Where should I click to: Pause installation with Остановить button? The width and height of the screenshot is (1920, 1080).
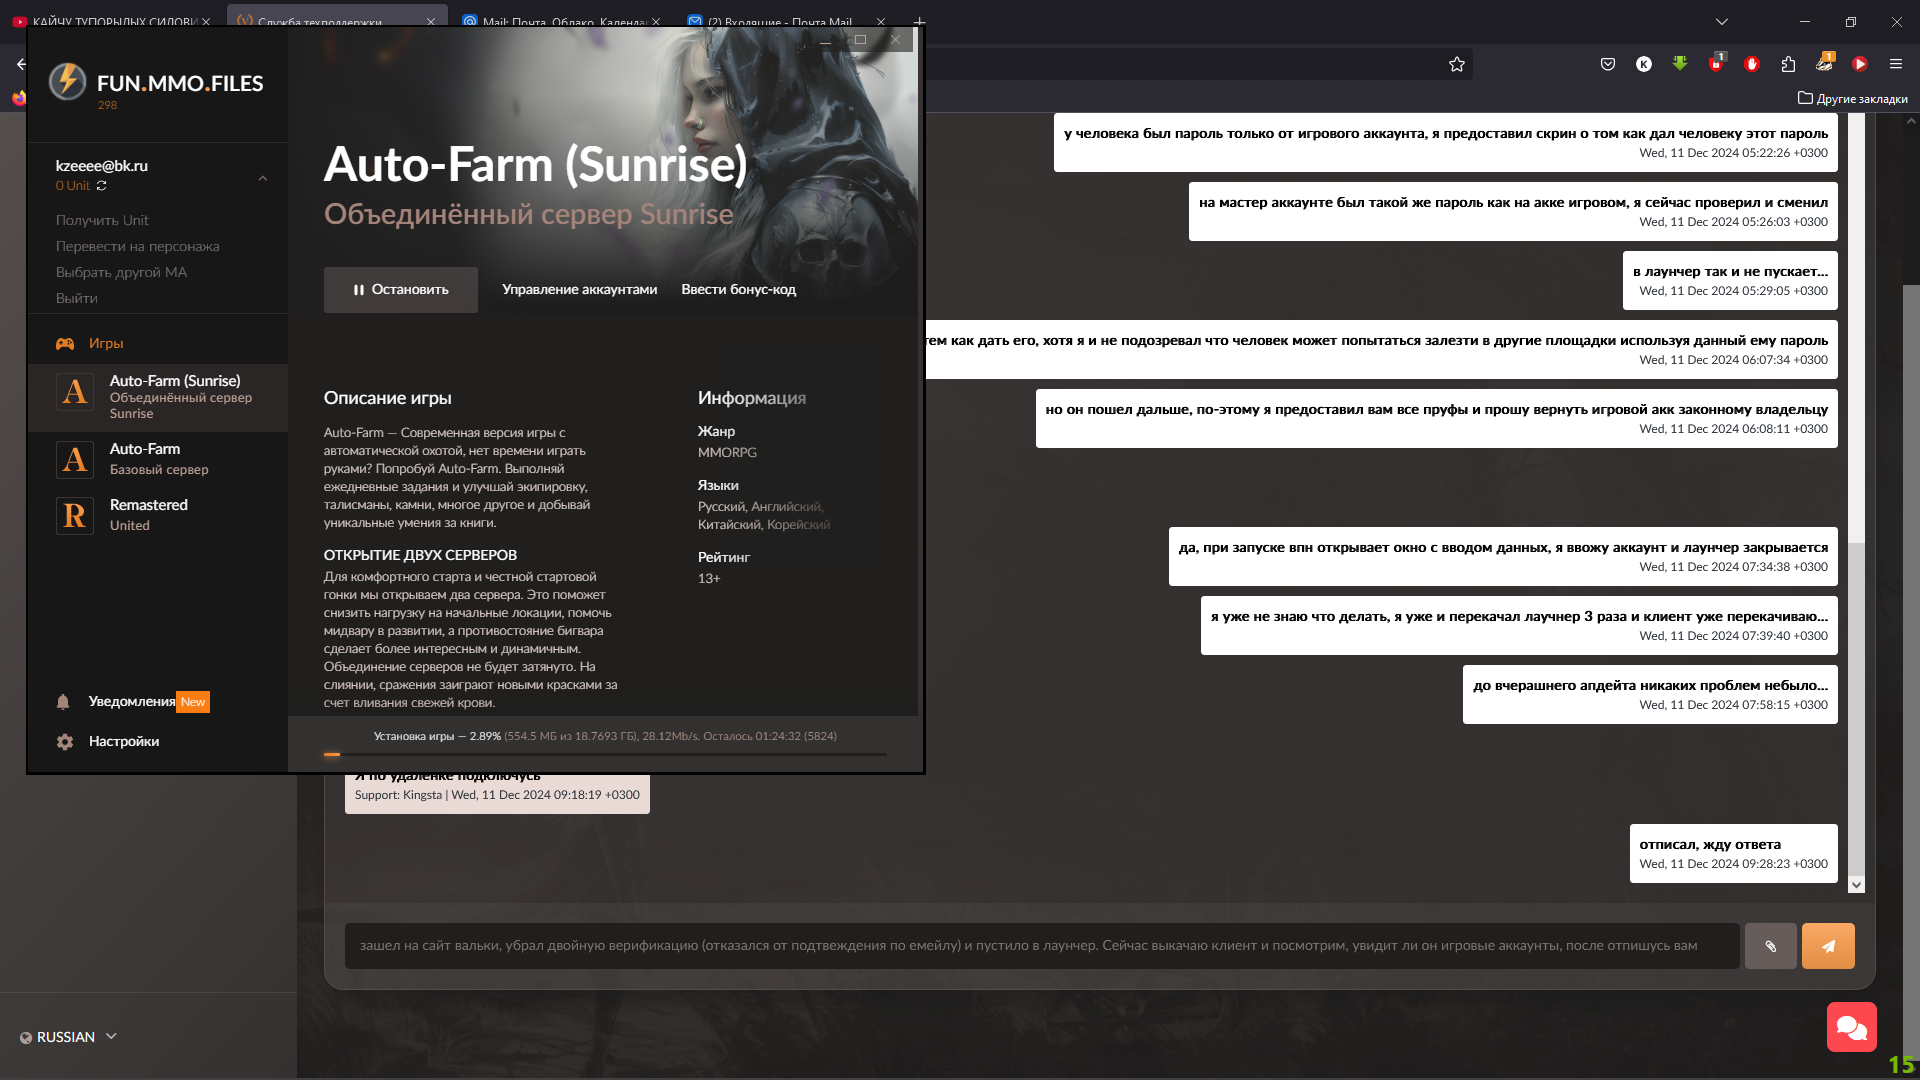[400, 290]
